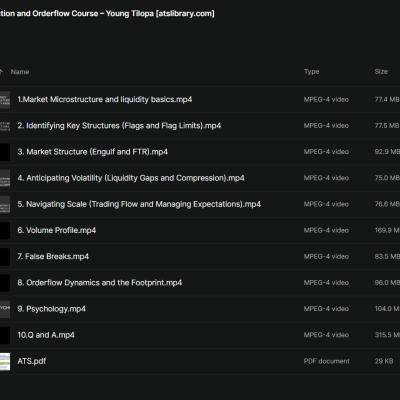This screenshot has height=400, width=400.
Task: Select thumbnail of Identifying Key Structures video
Action: tap(5, 126)
